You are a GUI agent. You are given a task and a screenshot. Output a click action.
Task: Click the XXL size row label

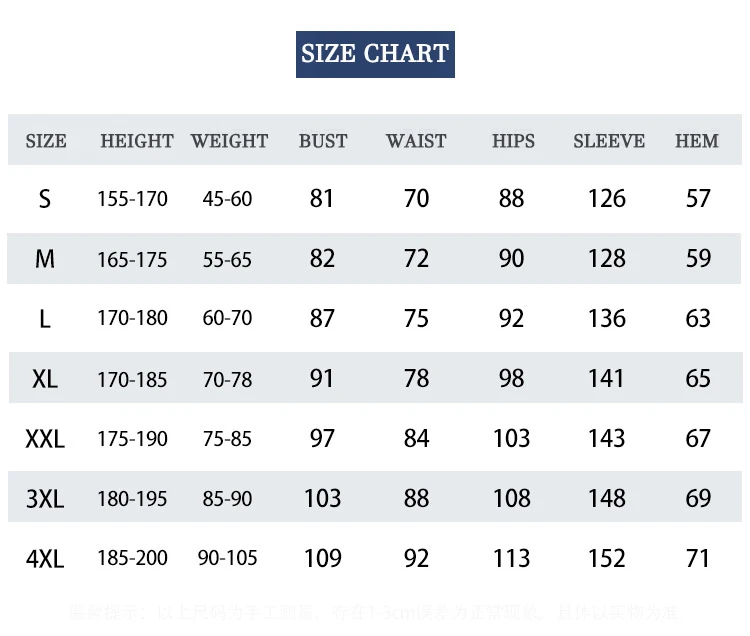tap(44, 439)
